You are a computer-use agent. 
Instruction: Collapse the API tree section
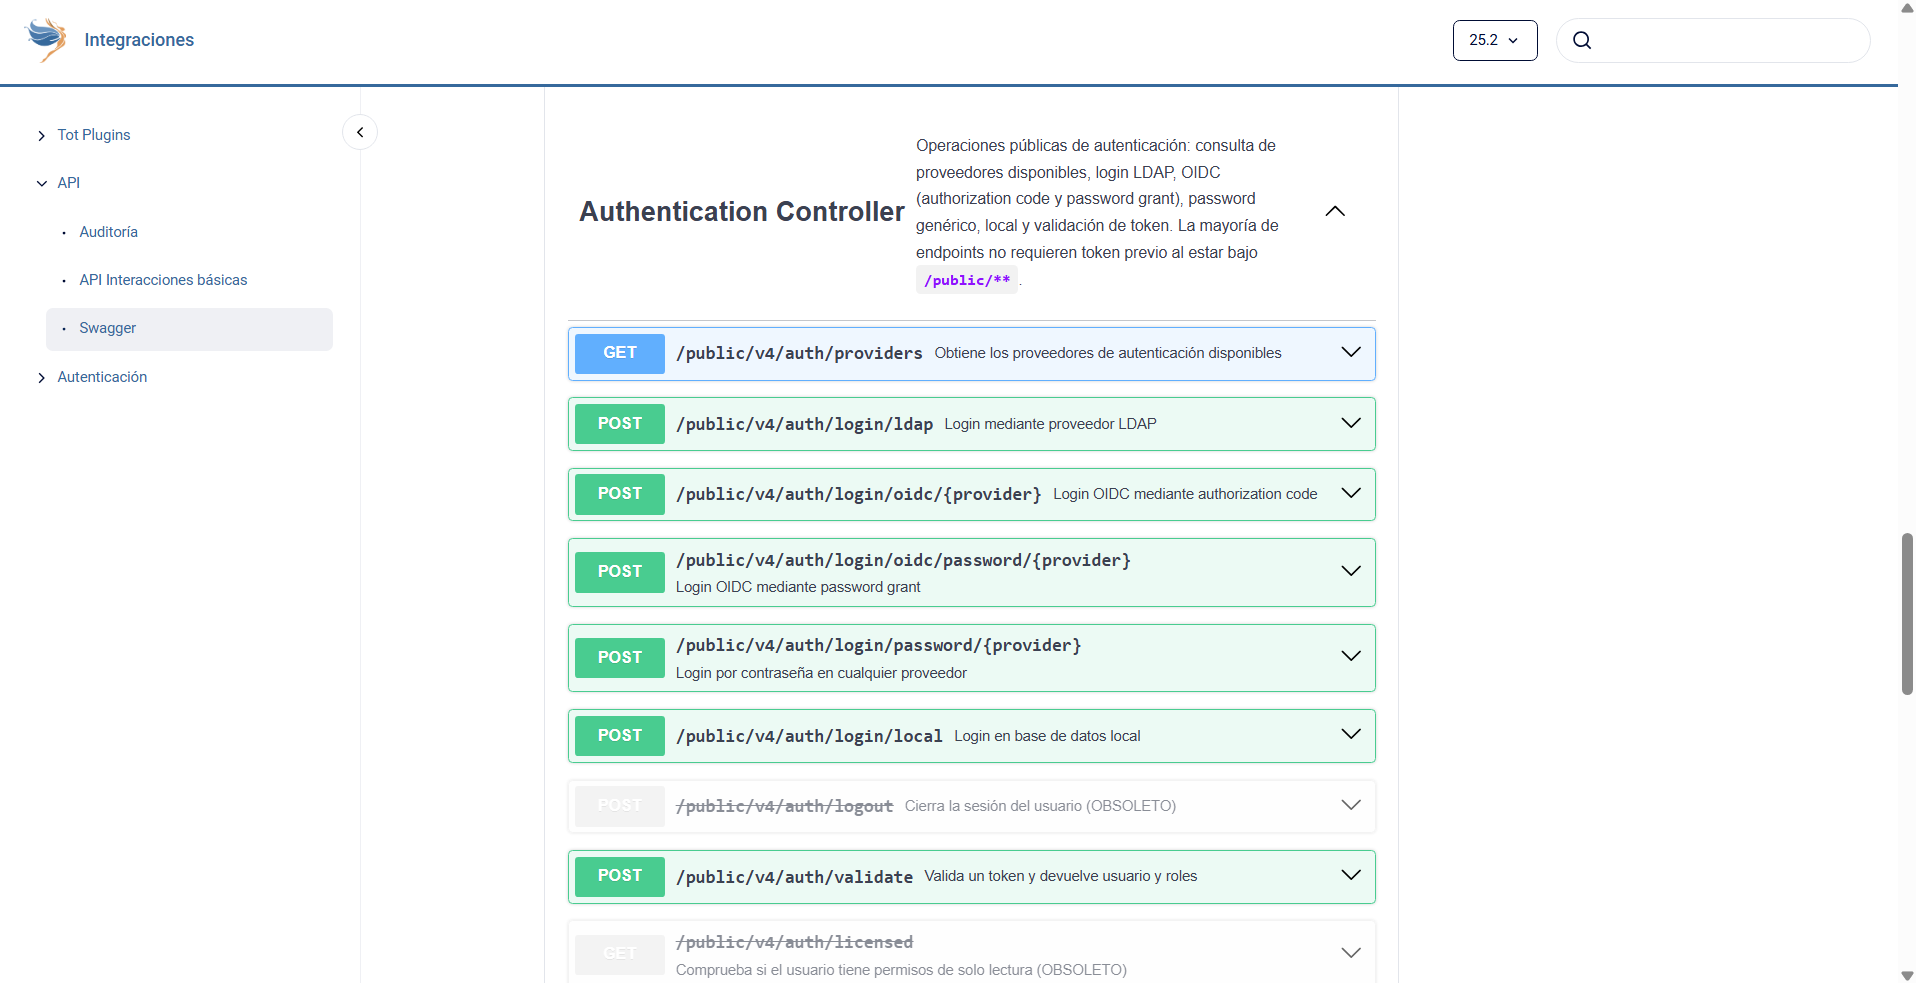click(41, 183)
